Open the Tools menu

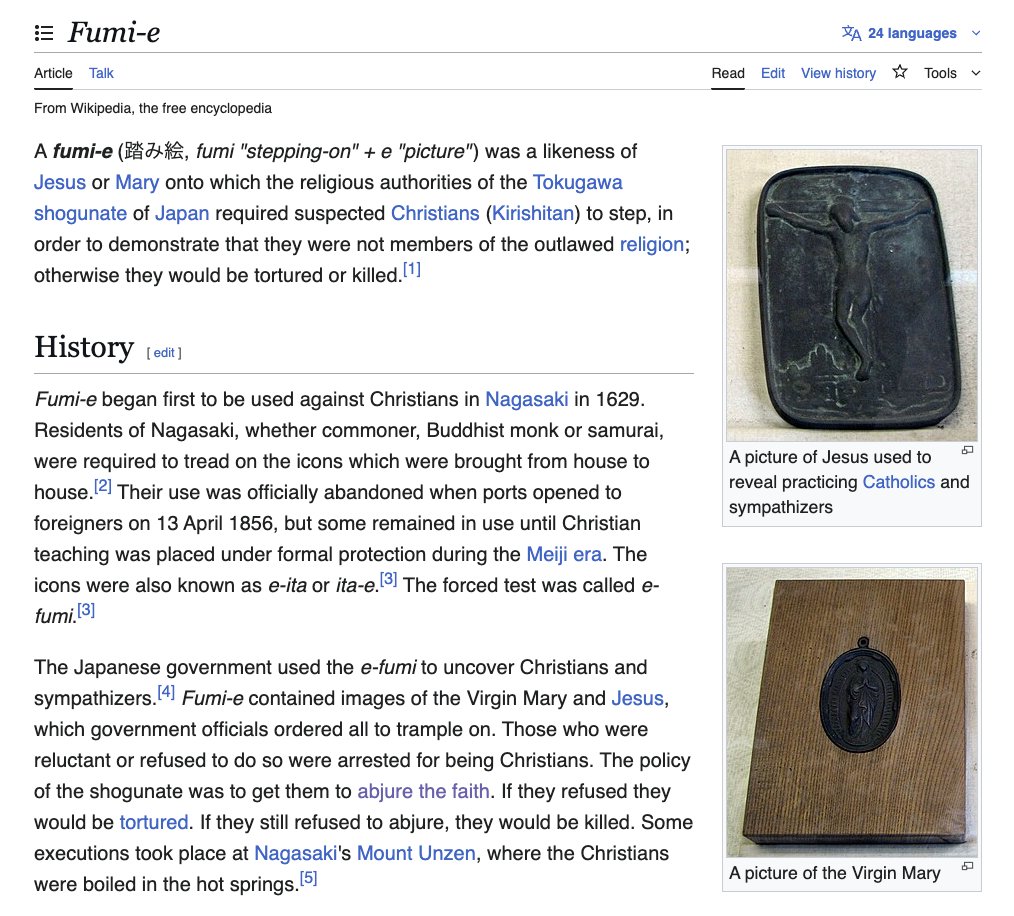click(940, 73)
